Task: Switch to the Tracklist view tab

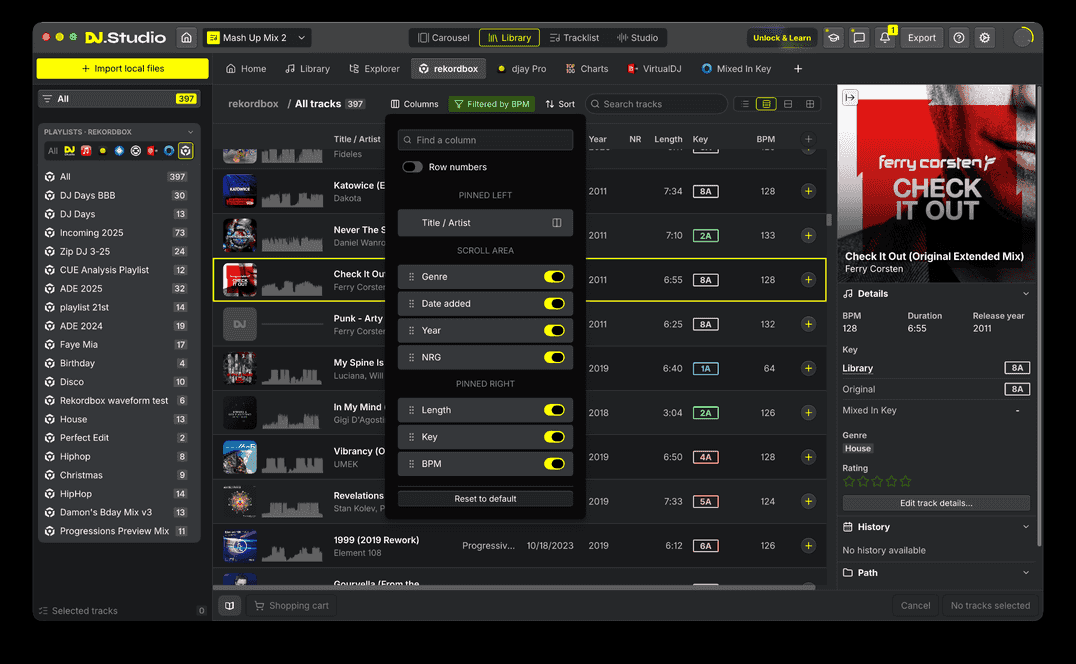Action: point(574,38)
